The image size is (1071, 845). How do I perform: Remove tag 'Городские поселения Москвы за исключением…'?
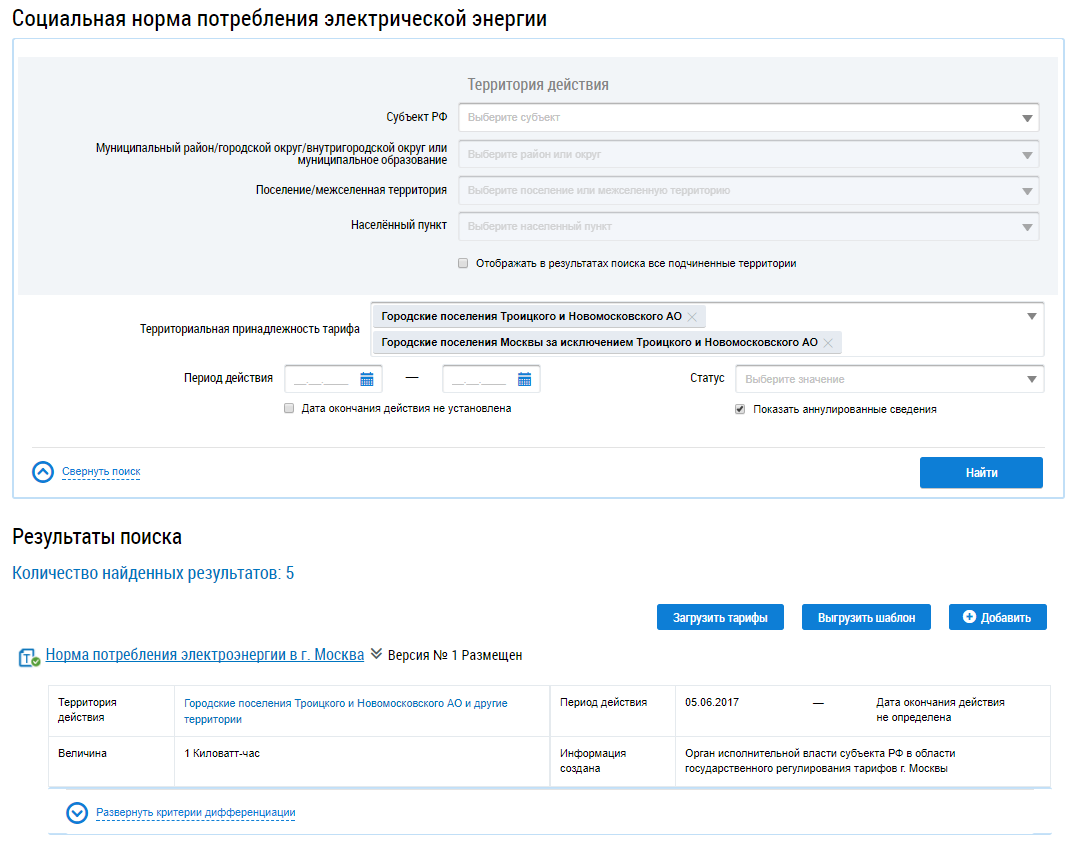828,342
